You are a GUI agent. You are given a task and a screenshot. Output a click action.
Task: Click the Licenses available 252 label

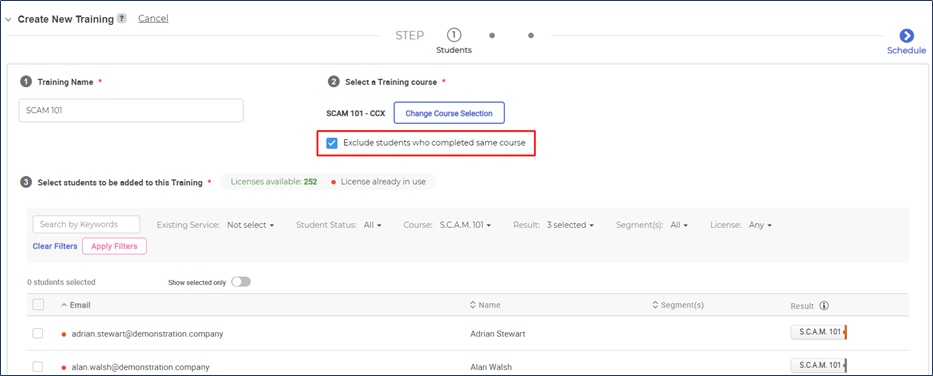click(x=274, y=182)
